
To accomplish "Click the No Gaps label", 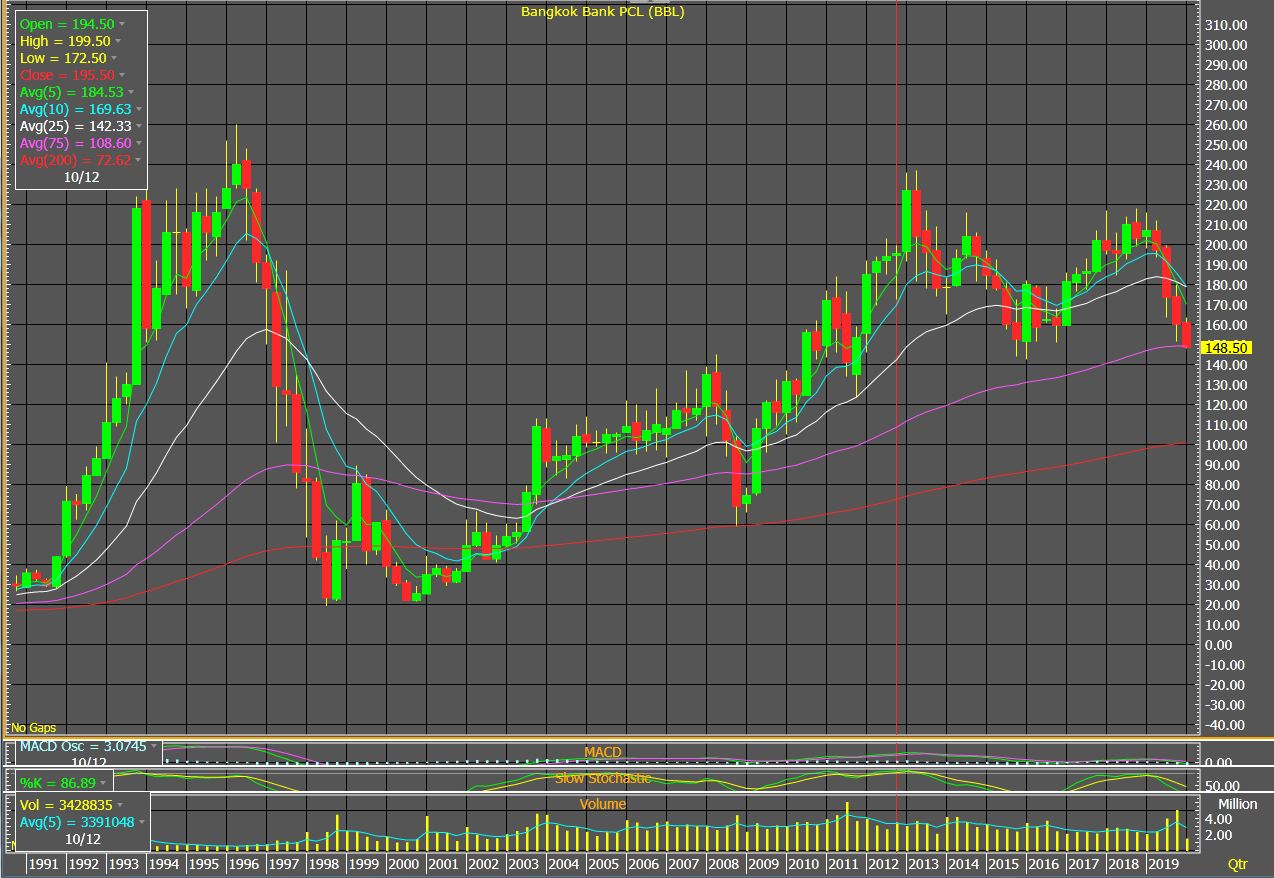I will click(x=35, y=727).
